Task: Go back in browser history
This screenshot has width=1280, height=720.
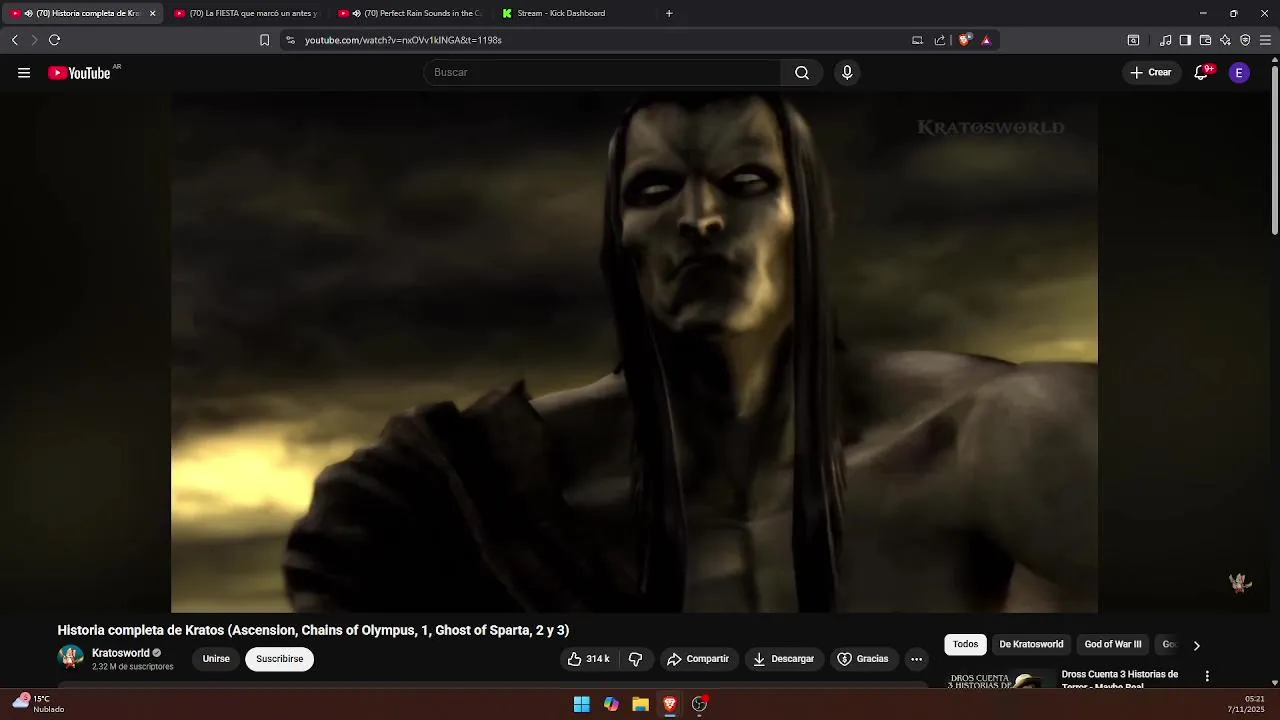Action: click(x=14, y=40)
